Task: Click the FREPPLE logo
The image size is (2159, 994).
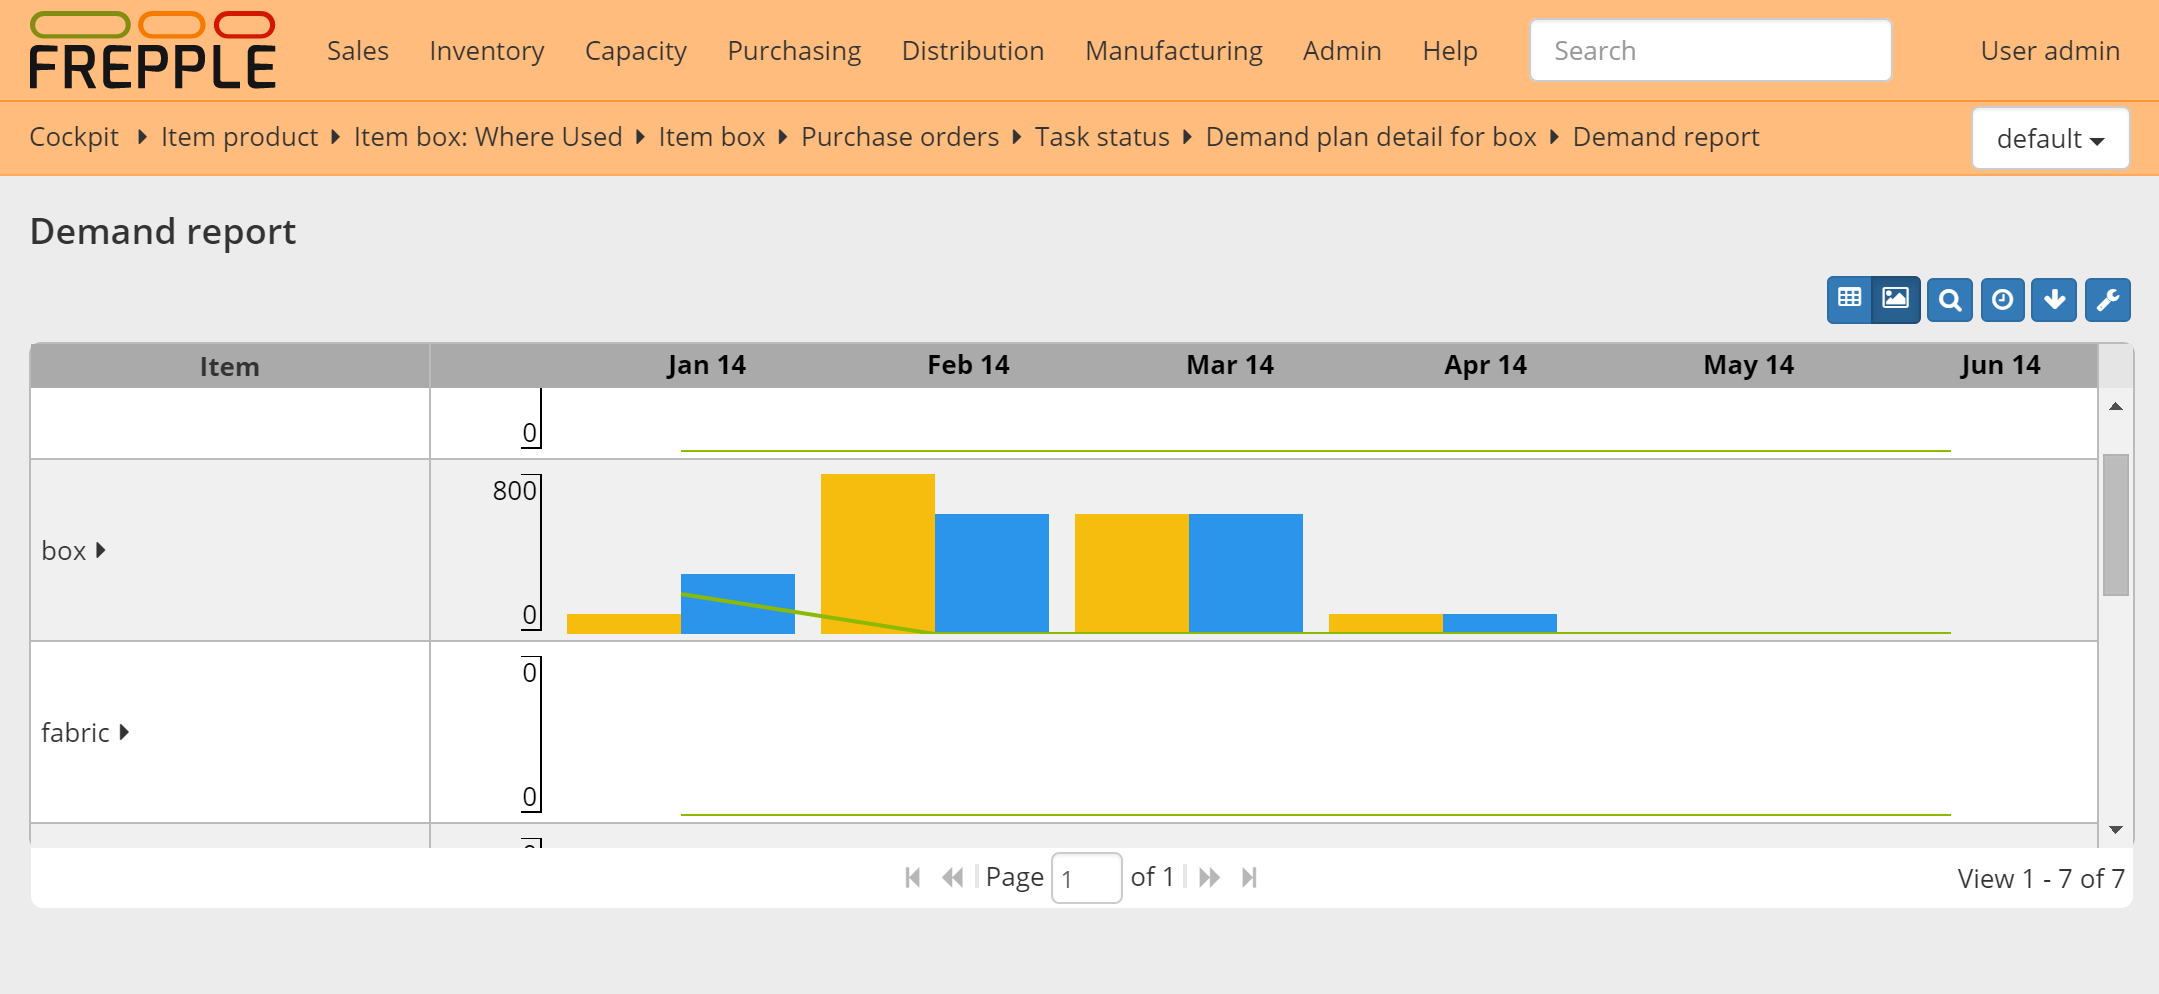Action: point(152,49)
